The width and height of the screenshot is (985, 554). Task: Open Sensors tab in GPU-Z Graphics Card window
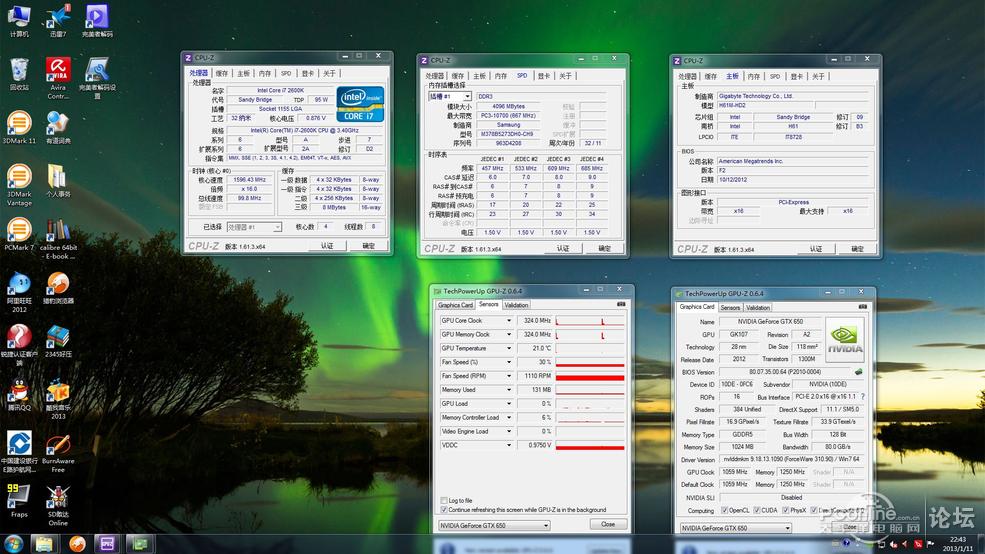coord(730,308)
